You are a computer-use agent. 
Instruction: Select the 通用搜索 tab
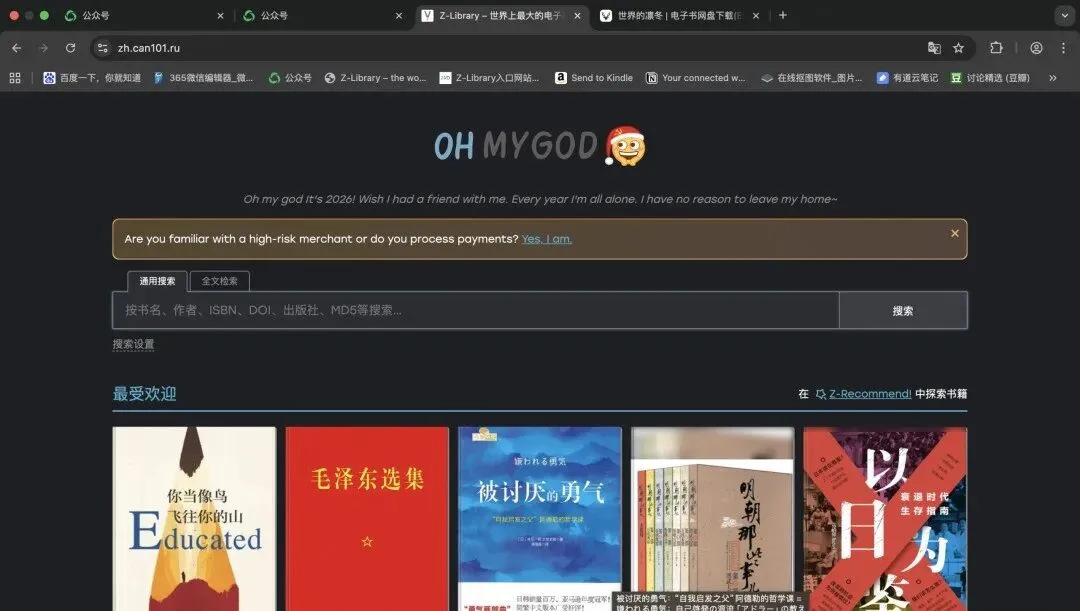tap(157, 281)
